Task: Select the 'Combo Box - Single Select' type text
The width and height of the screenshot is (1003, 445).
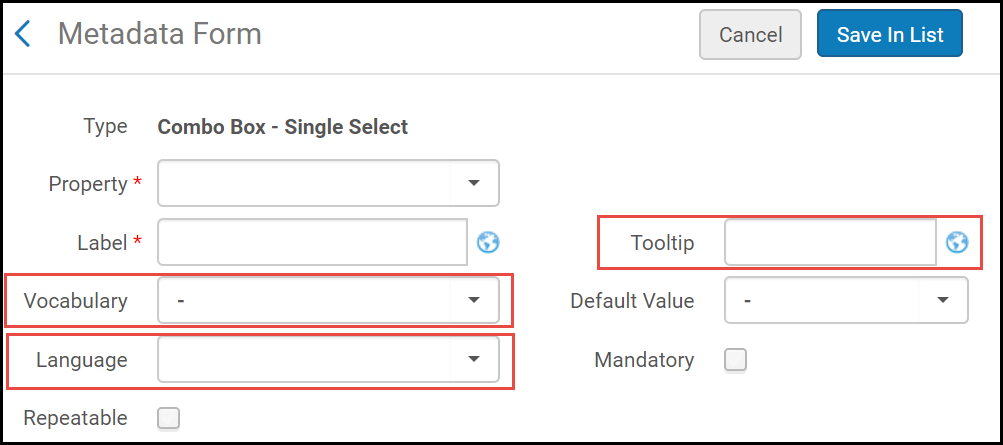Action: pyautogui.click(x=283, y=127)
